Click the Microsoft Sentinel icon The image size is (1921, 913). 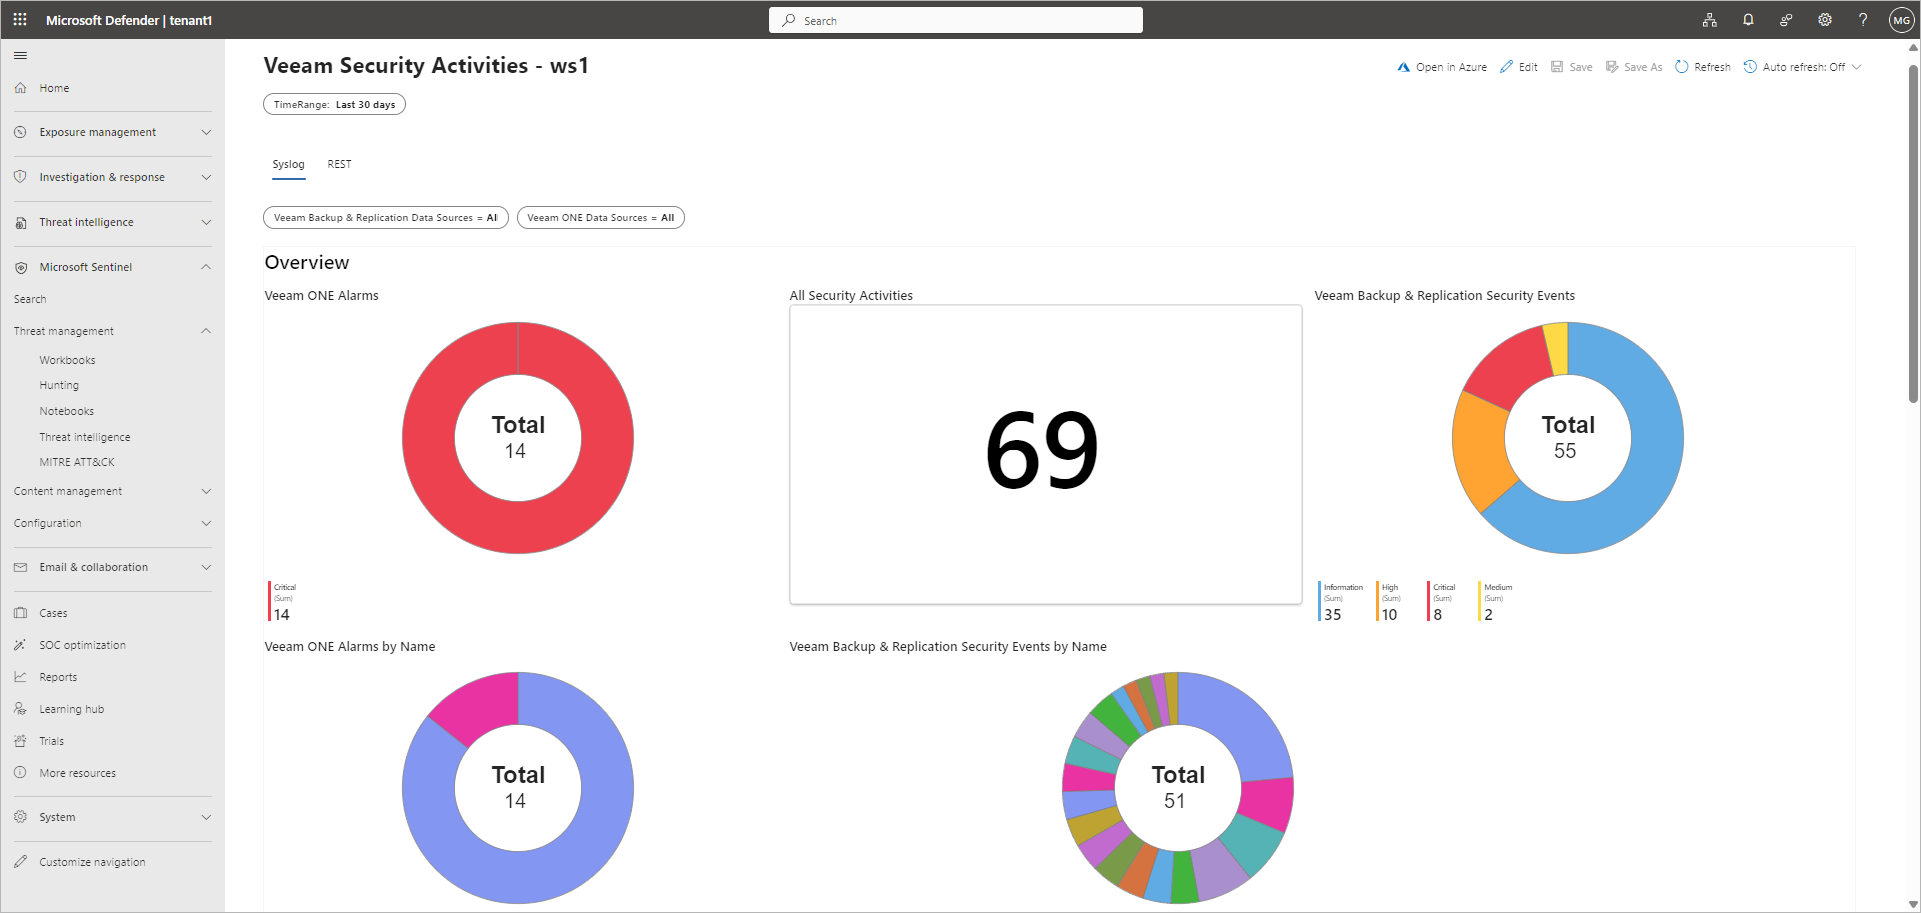click(x=20, y=267)
